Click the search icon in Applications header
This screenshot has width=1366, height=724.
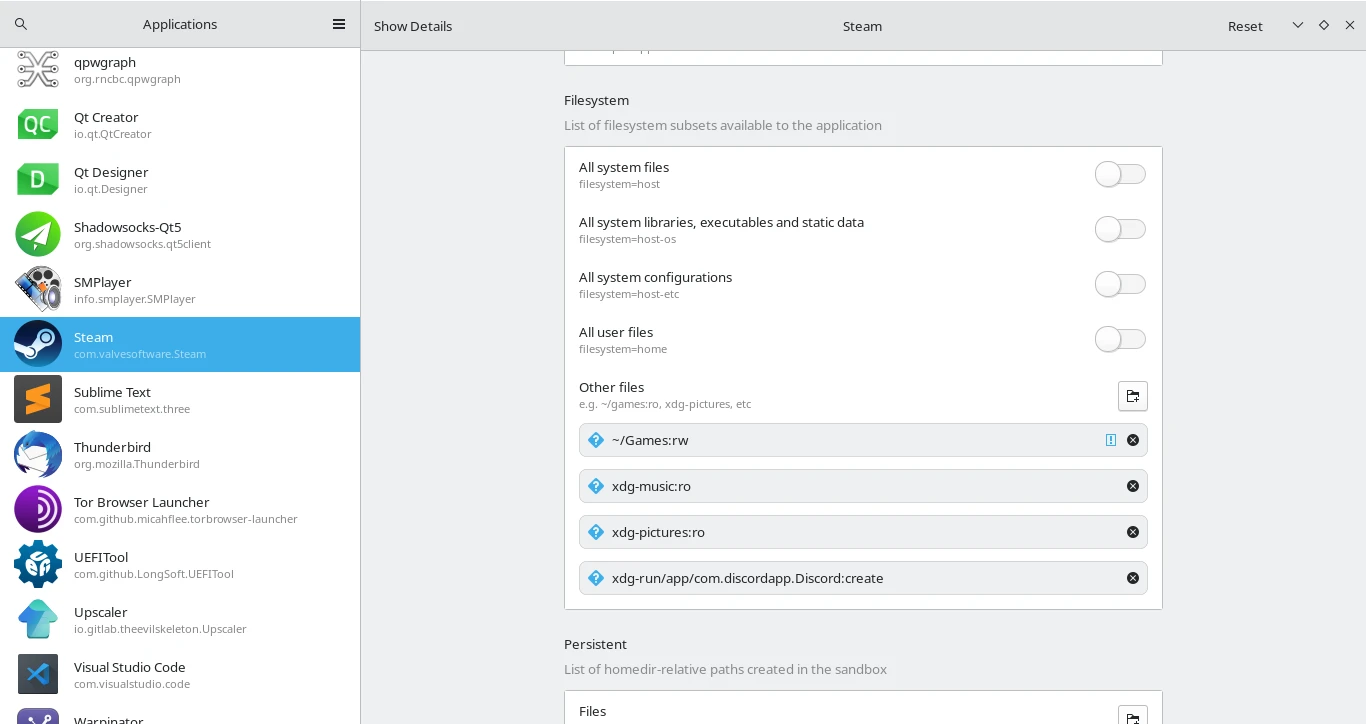[x=21, y=24]
